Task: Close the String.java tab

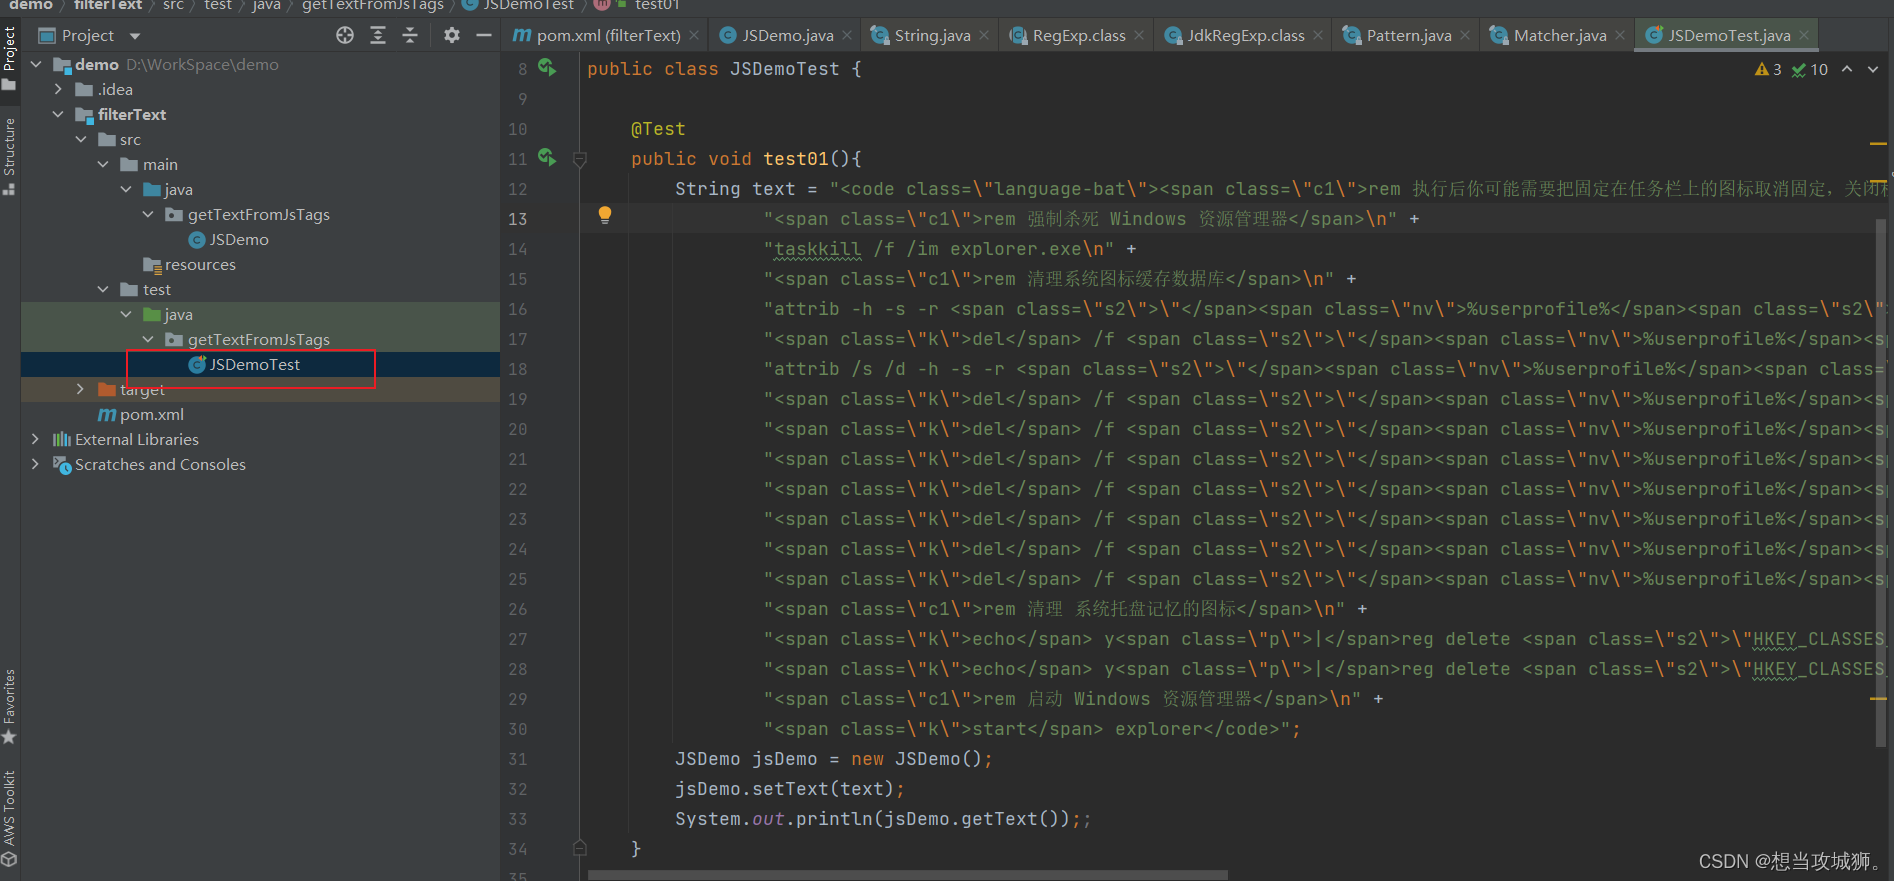Action: [x=984, y=35]
